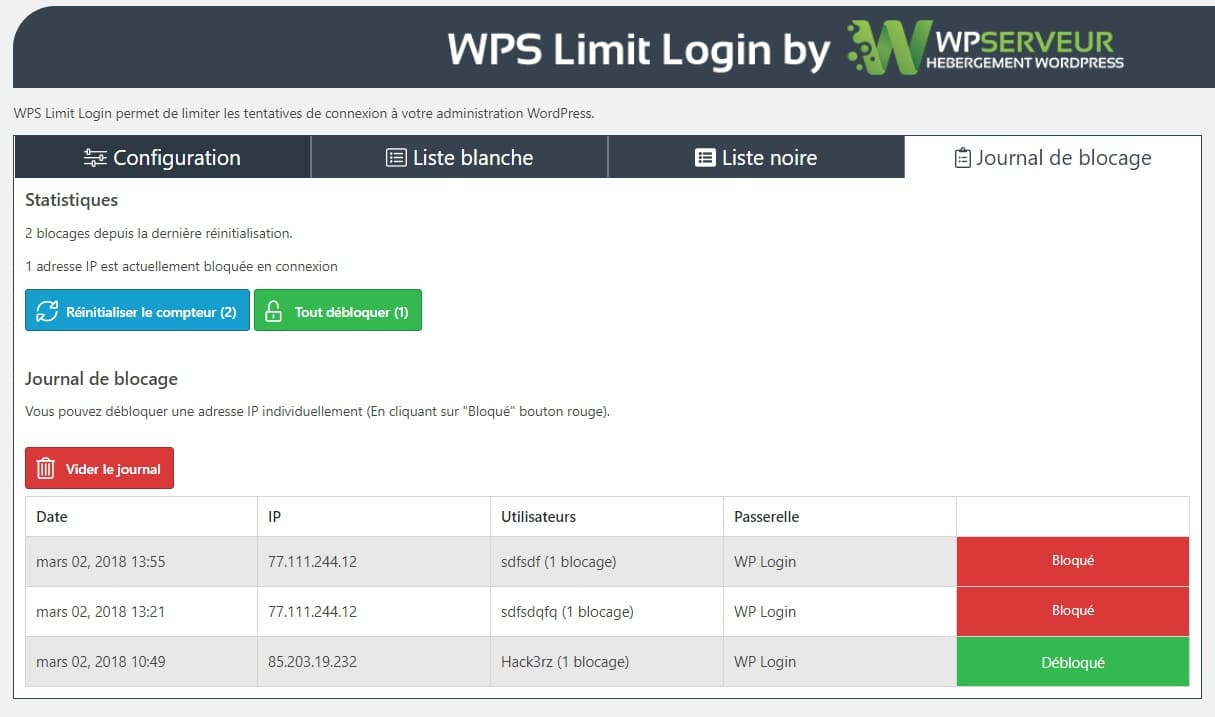Click the refresh icon on the counter reset button

click(x=45, y=310)
